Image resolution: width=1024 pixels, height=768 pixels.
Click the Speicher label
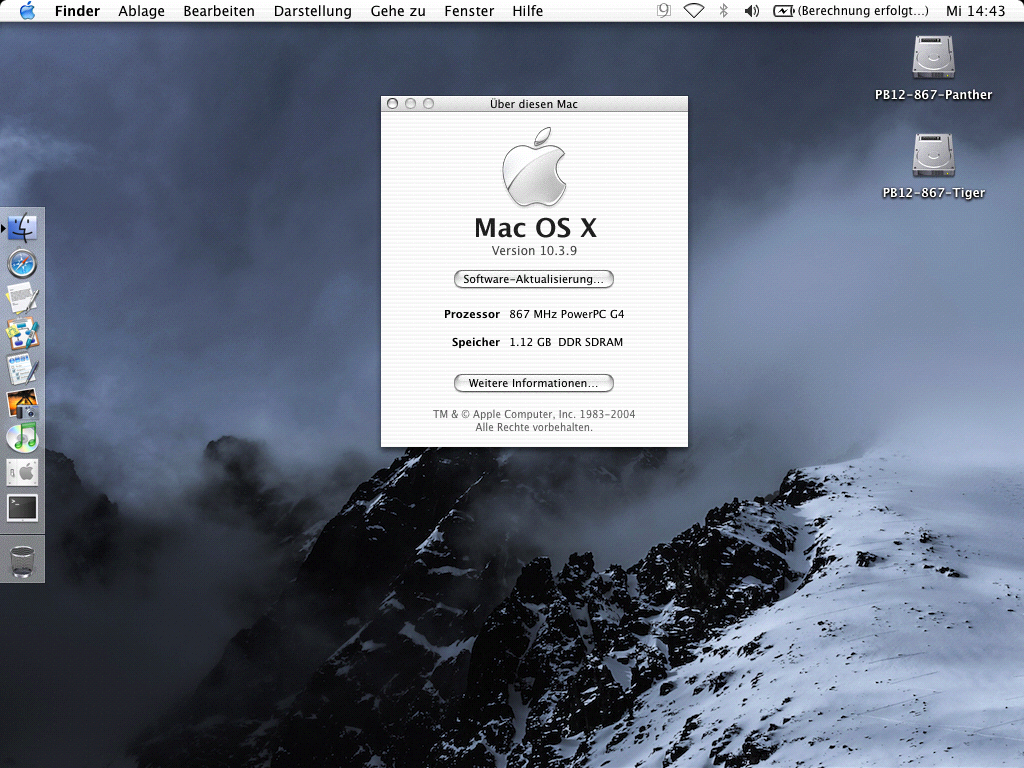475,342
